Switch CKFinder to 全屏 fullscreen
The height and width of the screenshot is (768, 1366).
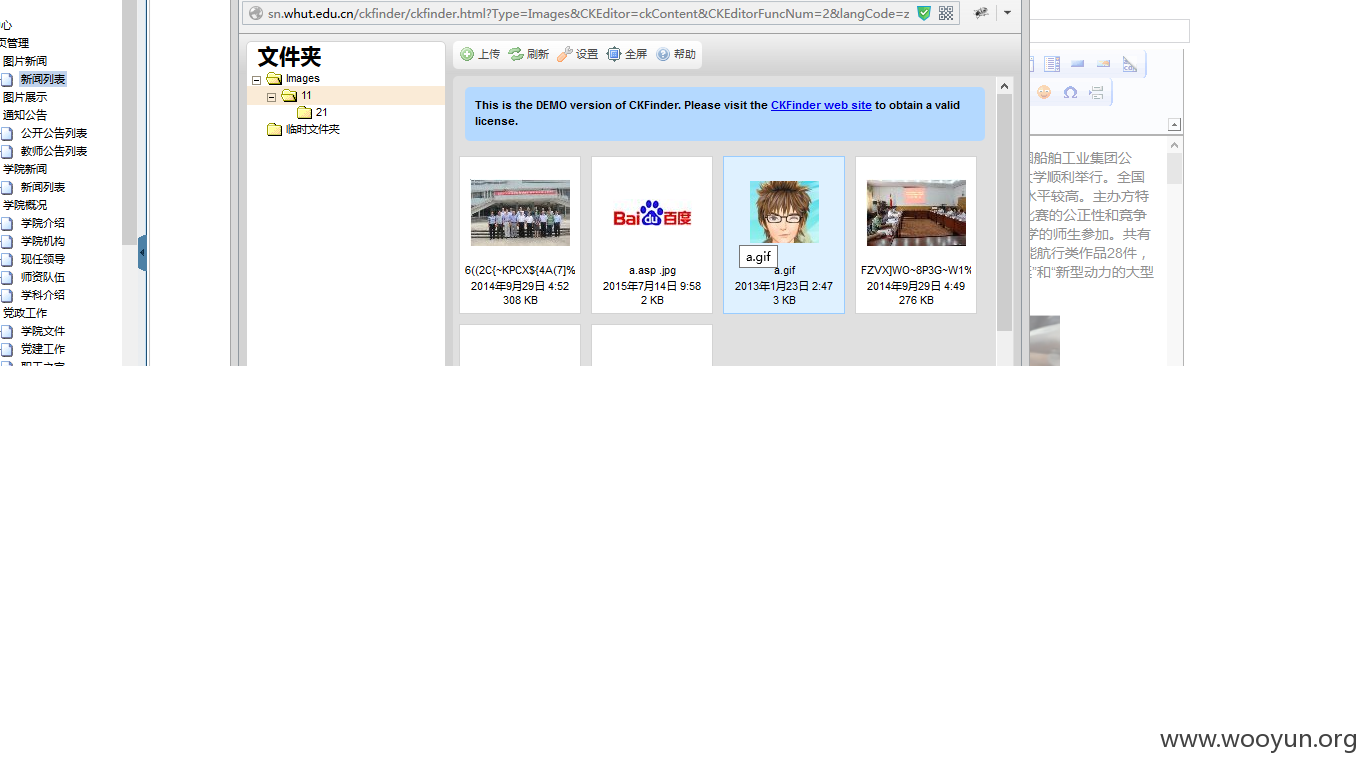[x=627, y=55]
